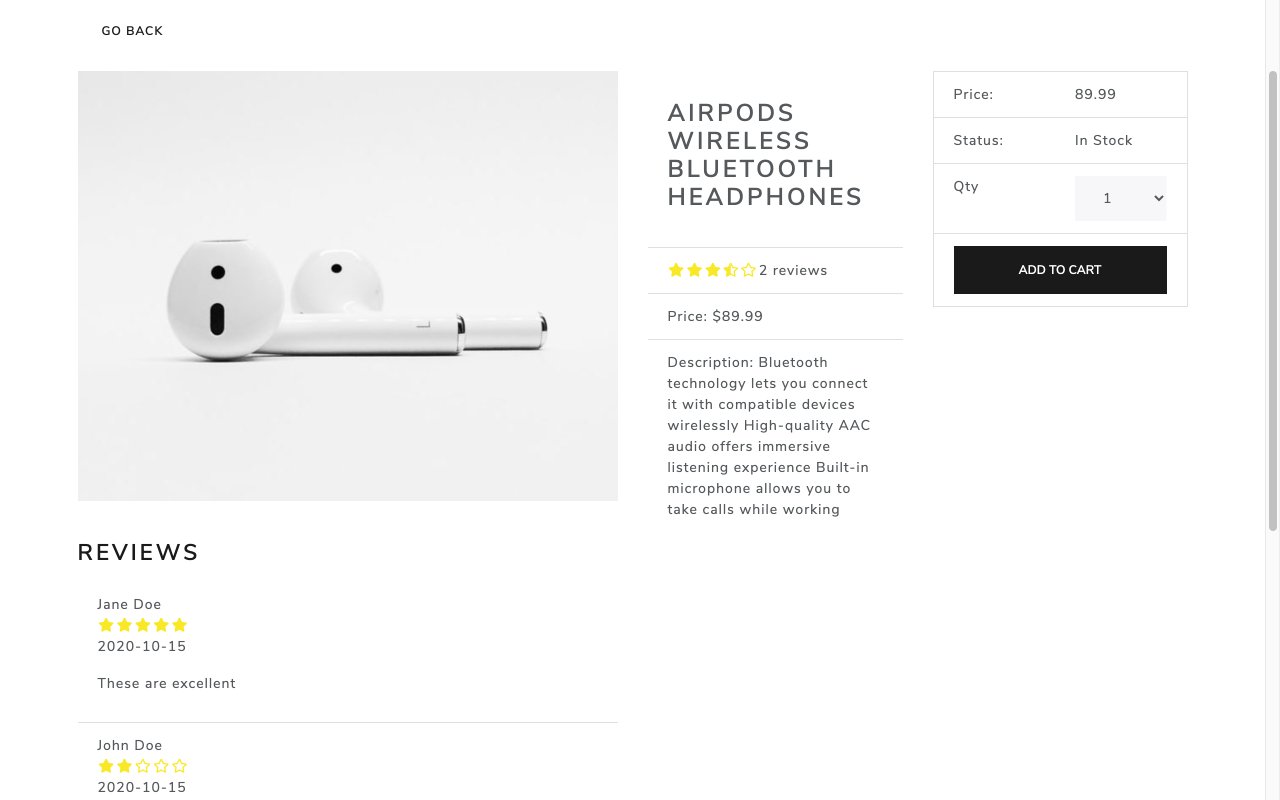Click the Jane Doe reviewer name
The height and width of the screenshot is (800, 1280).
coord(129,604)
